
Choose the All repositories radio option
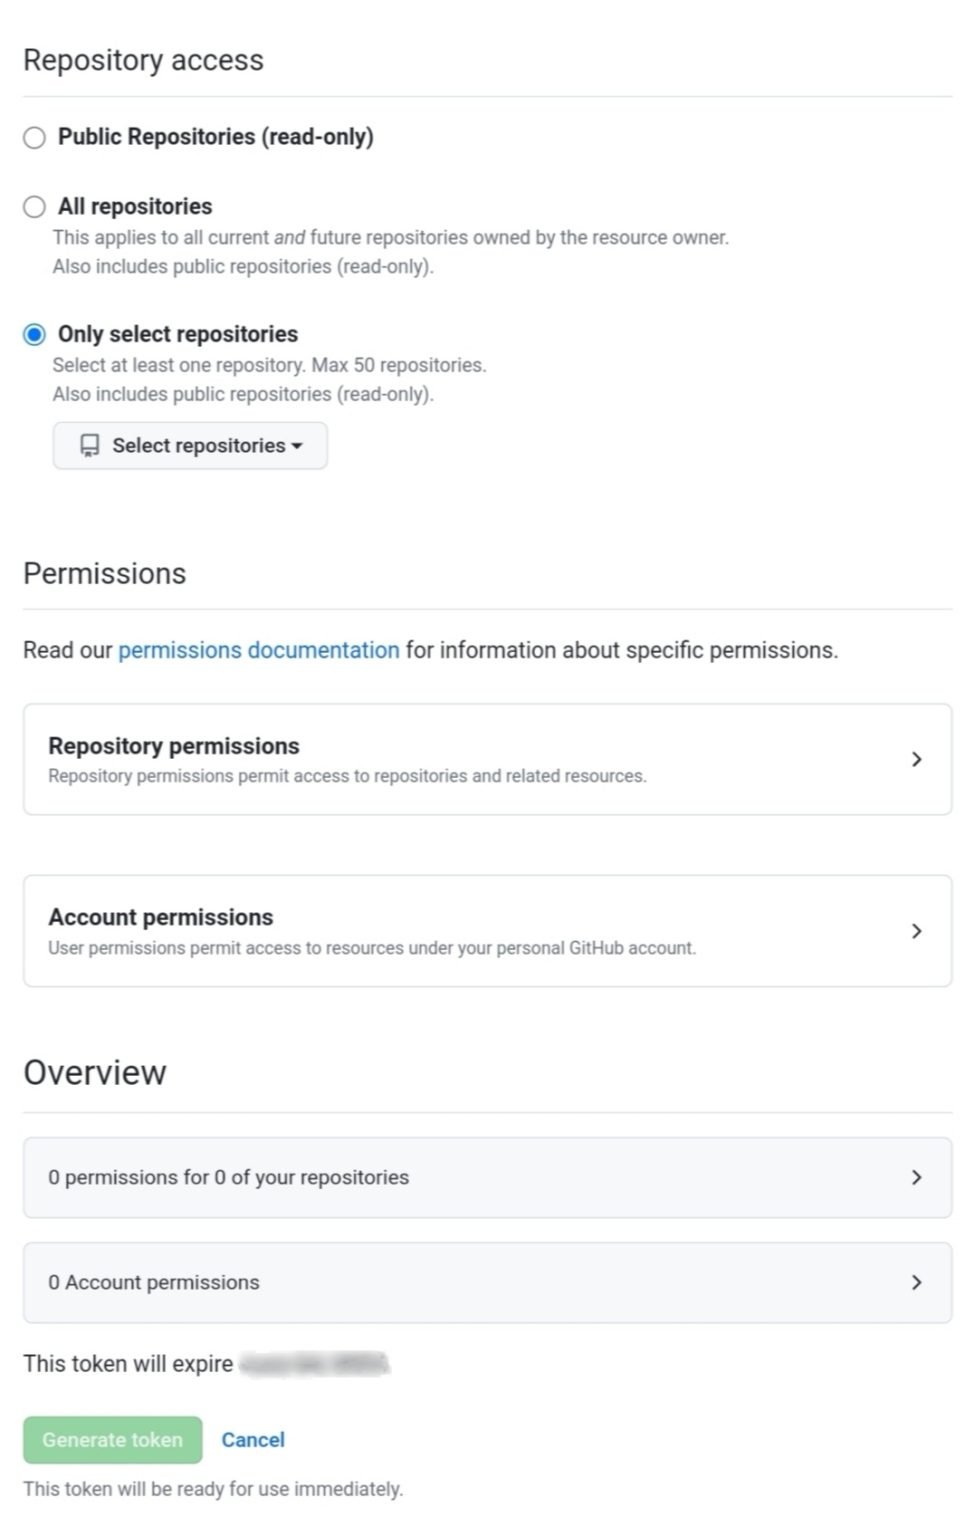34,207
